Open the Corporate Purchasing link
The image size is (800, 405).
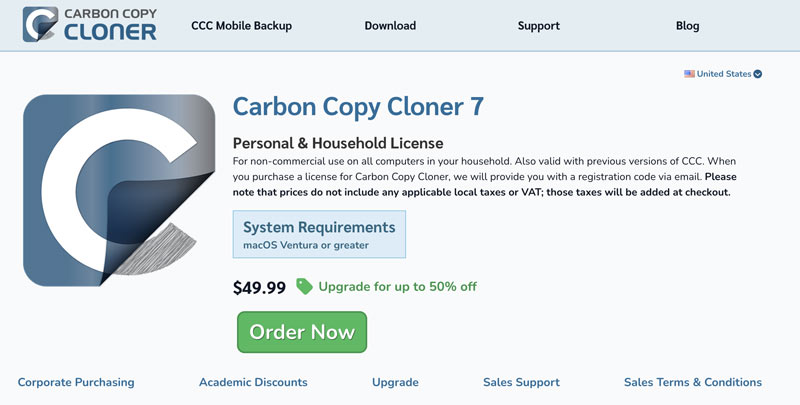point(76,382)
